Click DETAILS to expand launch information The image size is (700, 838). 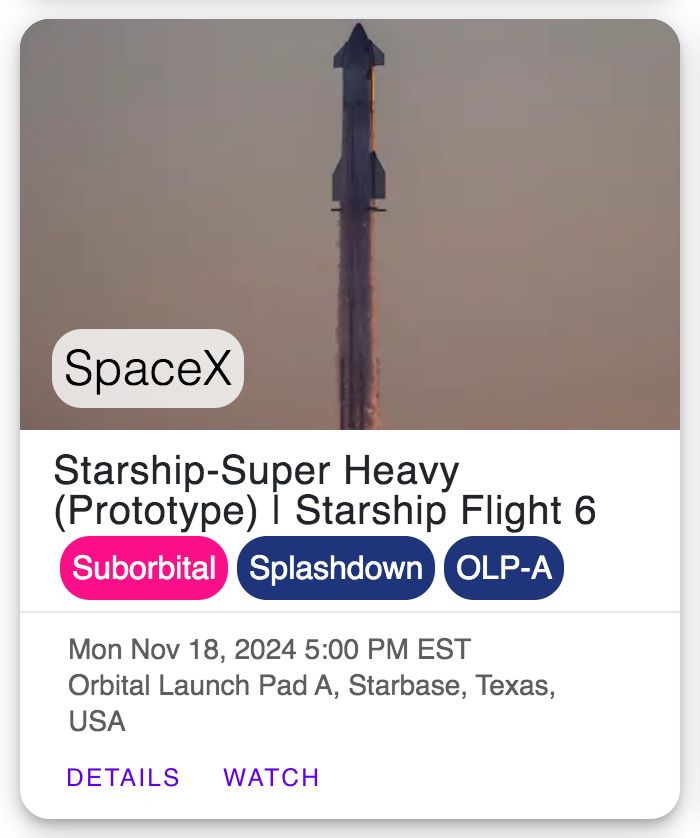coord(122,776)
